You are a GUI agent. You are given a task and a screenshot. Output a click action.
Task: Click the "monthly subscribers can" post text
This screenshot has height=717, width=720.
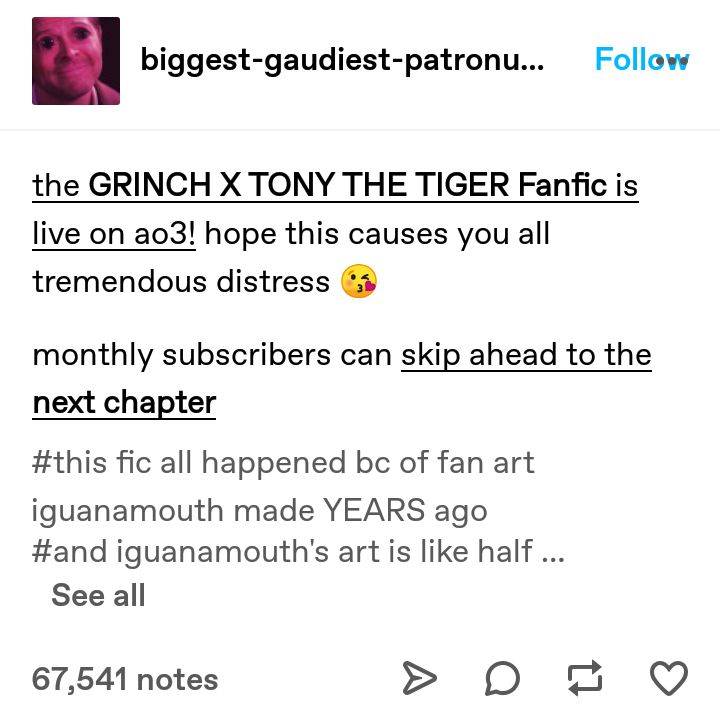tap(212, 355)
